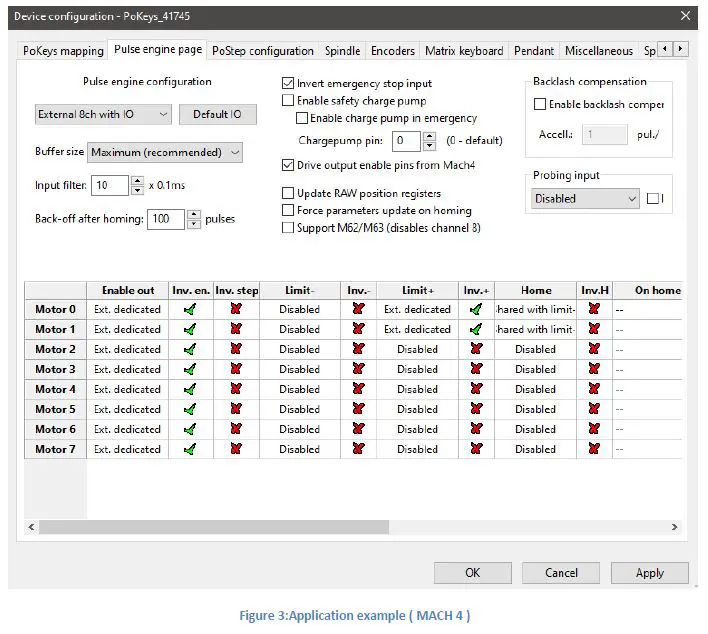Toggle Inv. en. green check for Motor 0
Image resolution: width=708 pixels, height=634 pixels.
tap(190, 310)
